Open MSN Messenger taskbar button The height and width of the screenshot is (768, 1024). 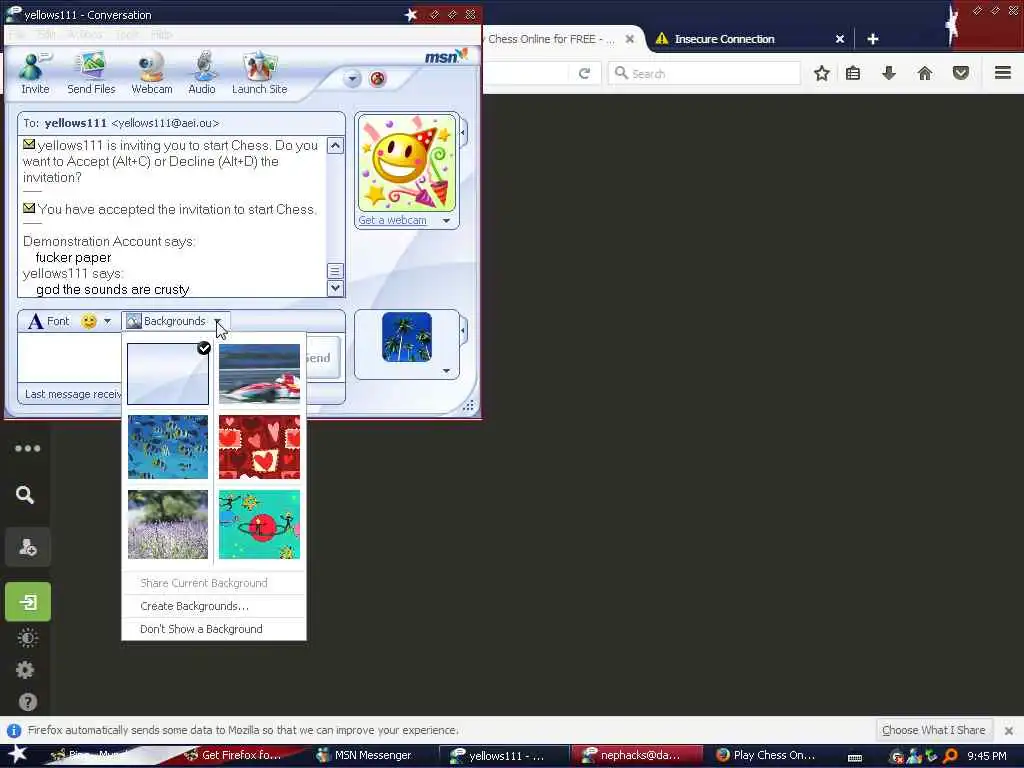click(372, 755)
